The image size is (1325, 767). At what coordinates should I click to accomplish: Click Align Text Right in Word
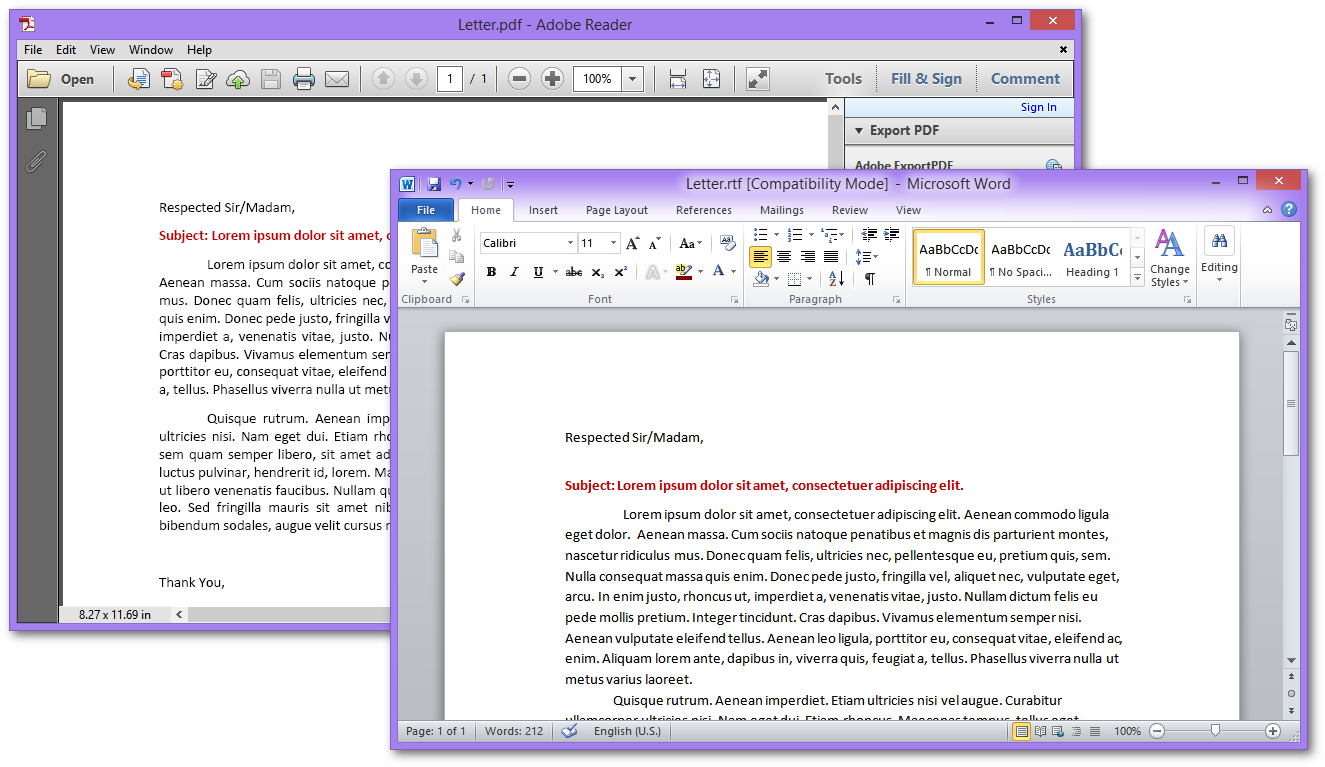(x=807, y=257)
